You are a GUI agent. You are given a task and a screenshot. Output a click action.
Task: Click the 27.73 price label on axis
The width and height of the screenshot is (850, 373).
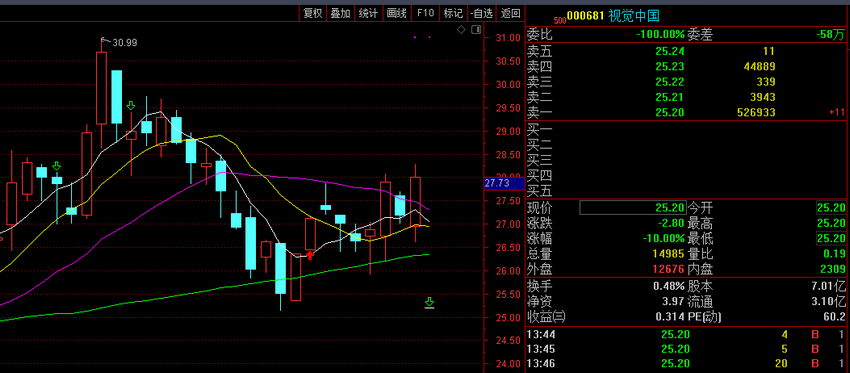click(497, 184)
